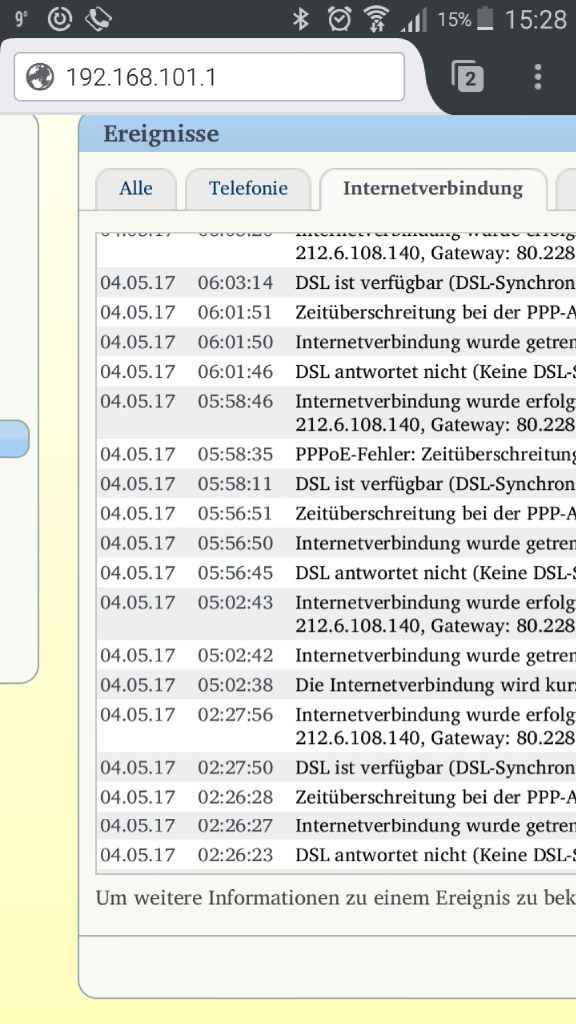The height and width of the screenshot is (1024, 576).
Task: Open the browser tab switcher showing 2
Action: (467, 77)
